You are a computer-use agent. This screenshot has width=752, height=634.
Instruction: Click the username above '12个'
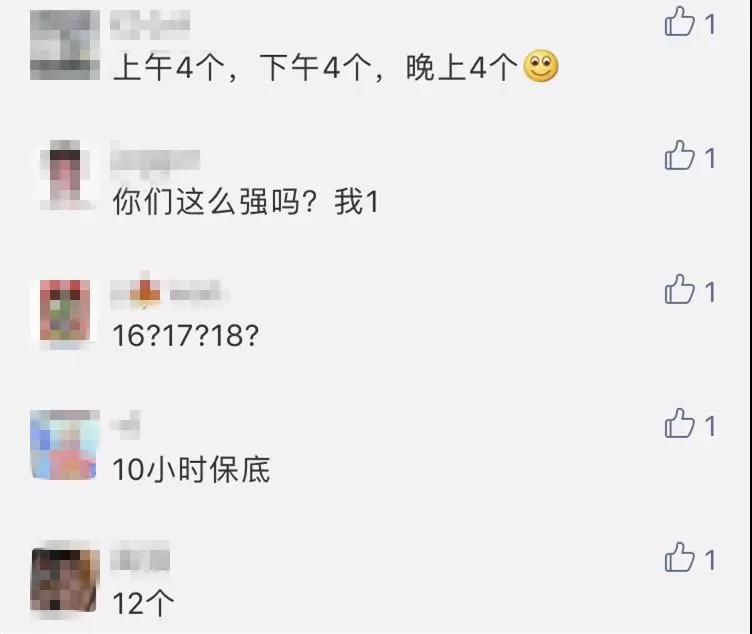[x=140, y=556]
